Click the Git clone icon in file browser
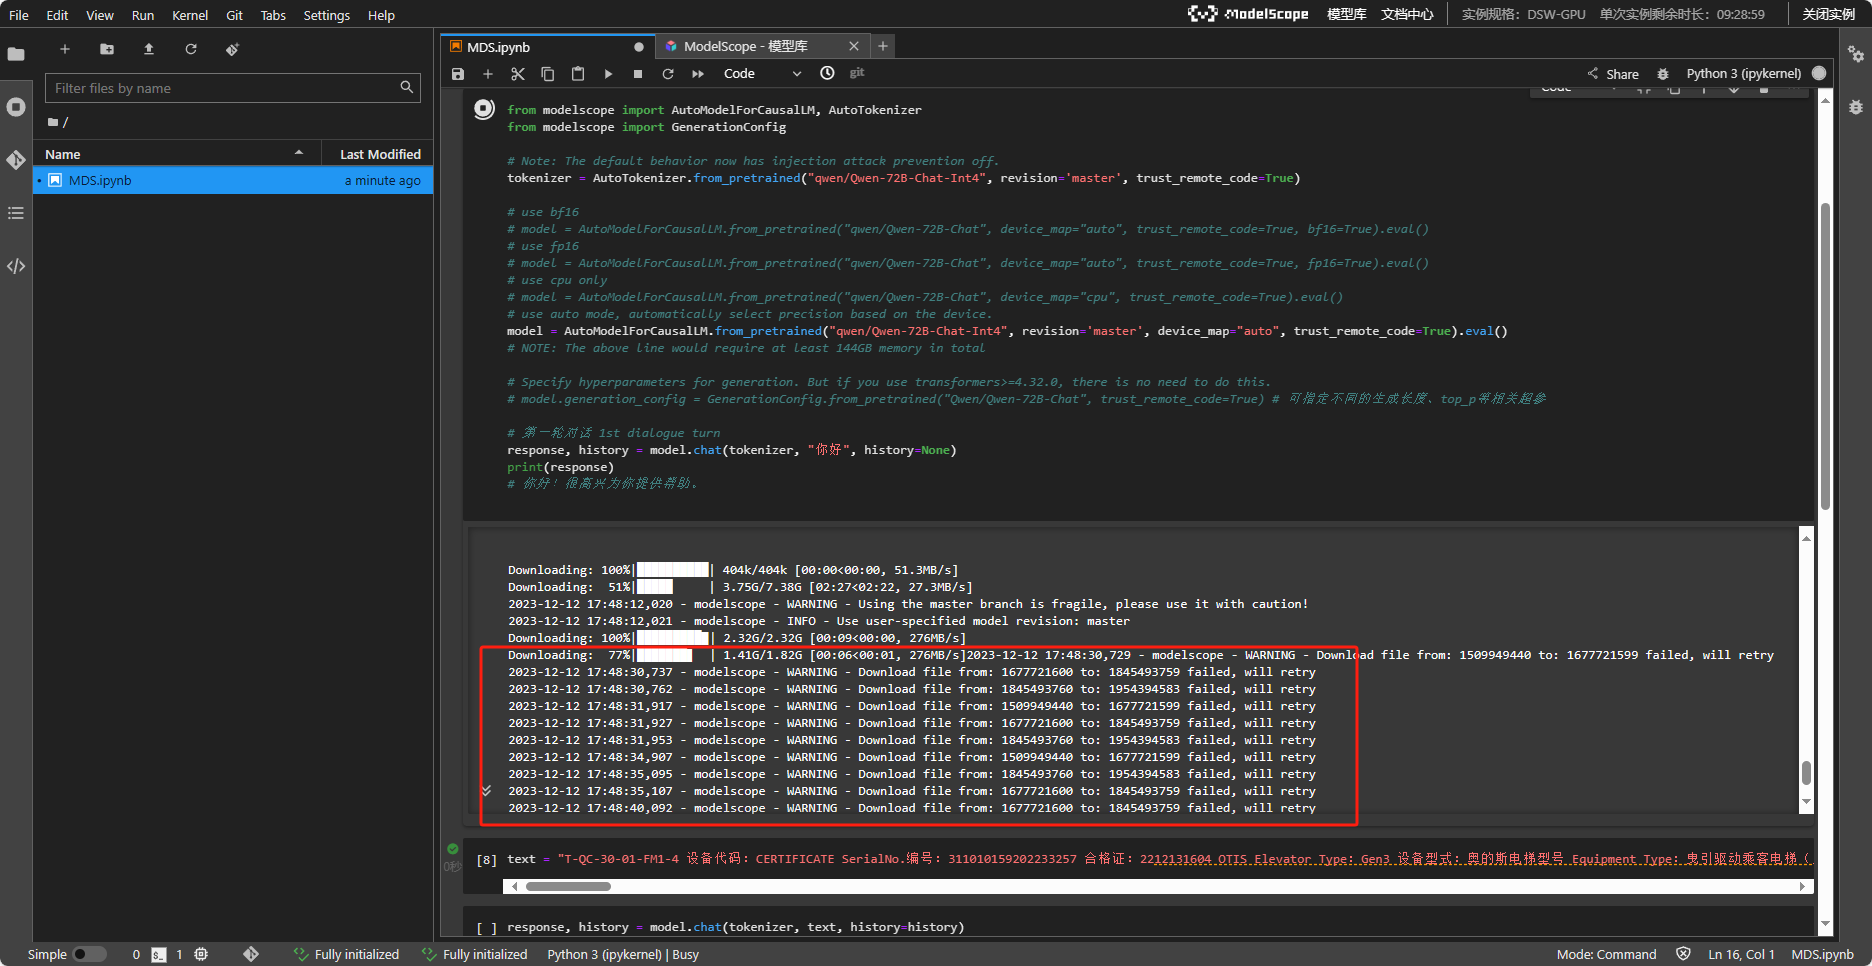1872x966 pixels. [232, 49]
